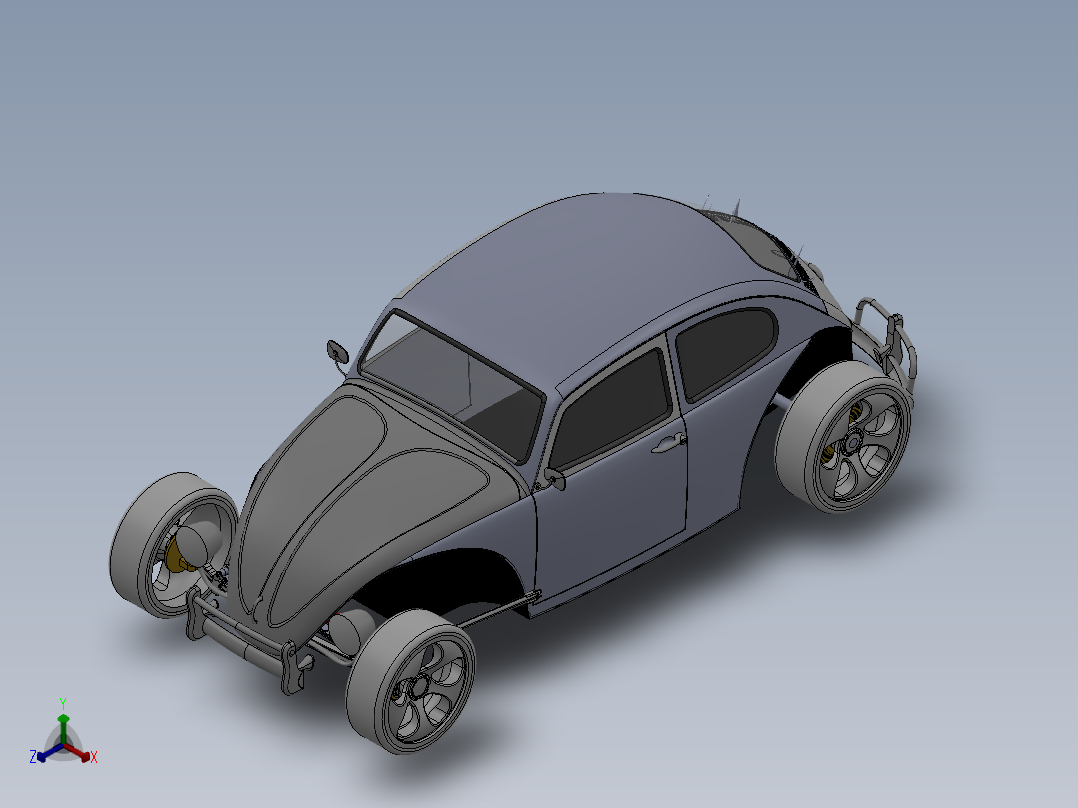Select the rear bumper guard
This screenshot has height=808, width=1078.
click(x=887, y=342)
